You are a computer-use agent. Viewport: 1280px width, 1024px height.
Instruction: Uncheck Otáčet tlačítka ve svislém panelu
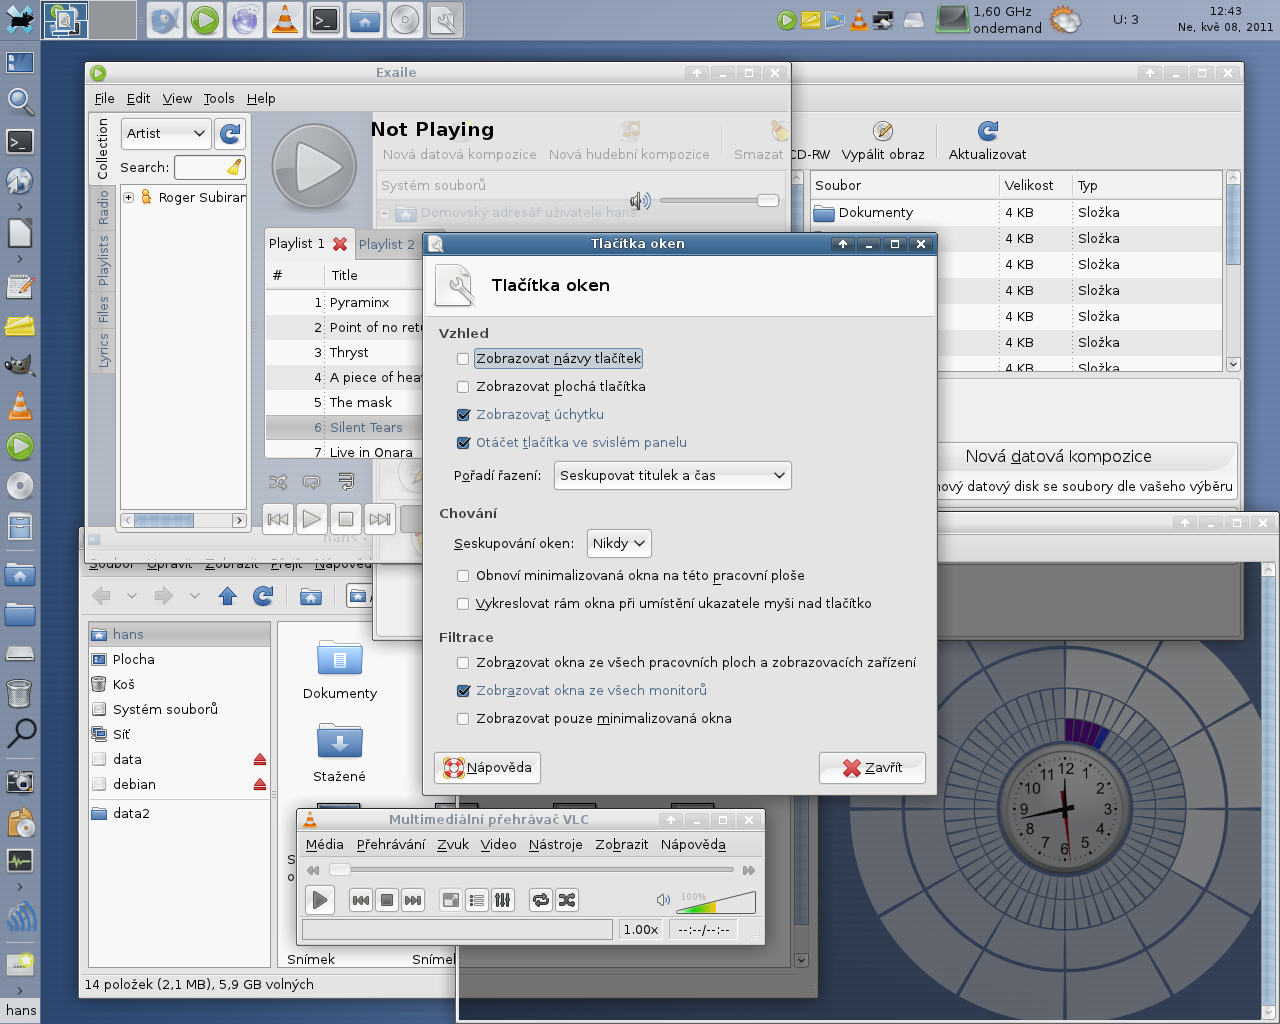pyautogui.click(x=463, y=443)
